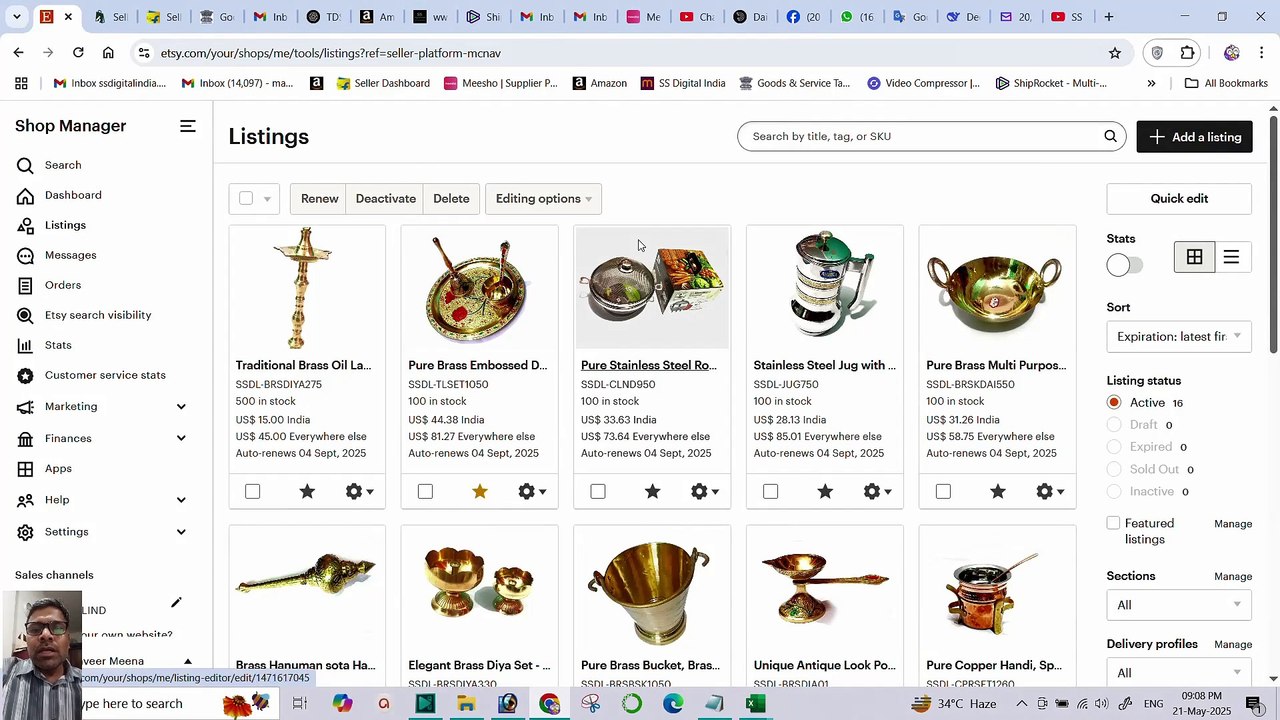Edit sales channel with the pencil icon
The height and width of the screenshot is (720, 1280).
176,602
